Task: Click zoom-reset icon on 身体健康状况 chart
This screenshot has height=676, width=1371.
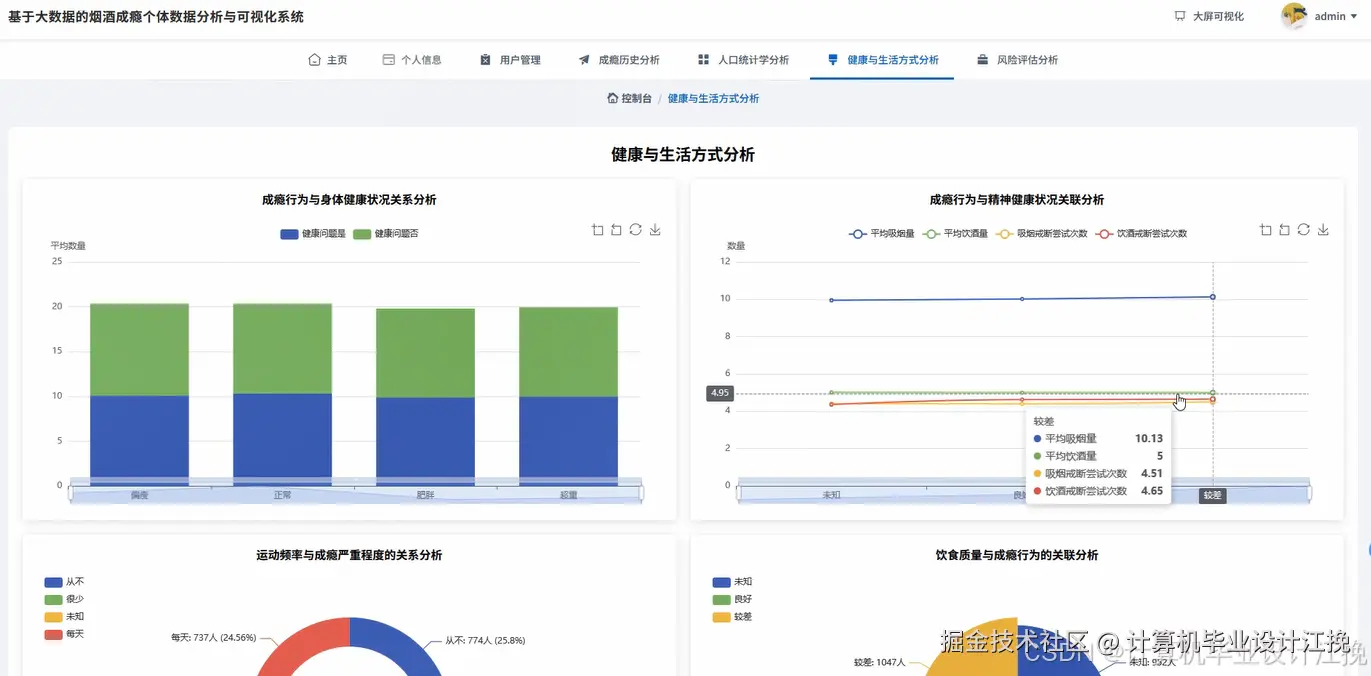Action: (x=616, y=230)
